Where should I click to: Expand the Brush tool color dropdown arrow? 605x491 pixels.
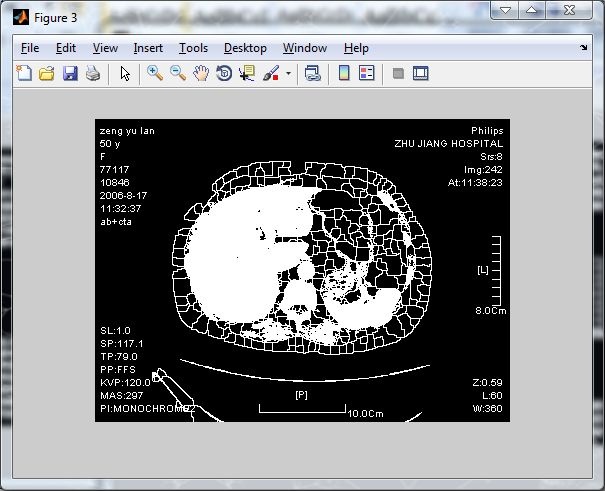tap(289, 73)
